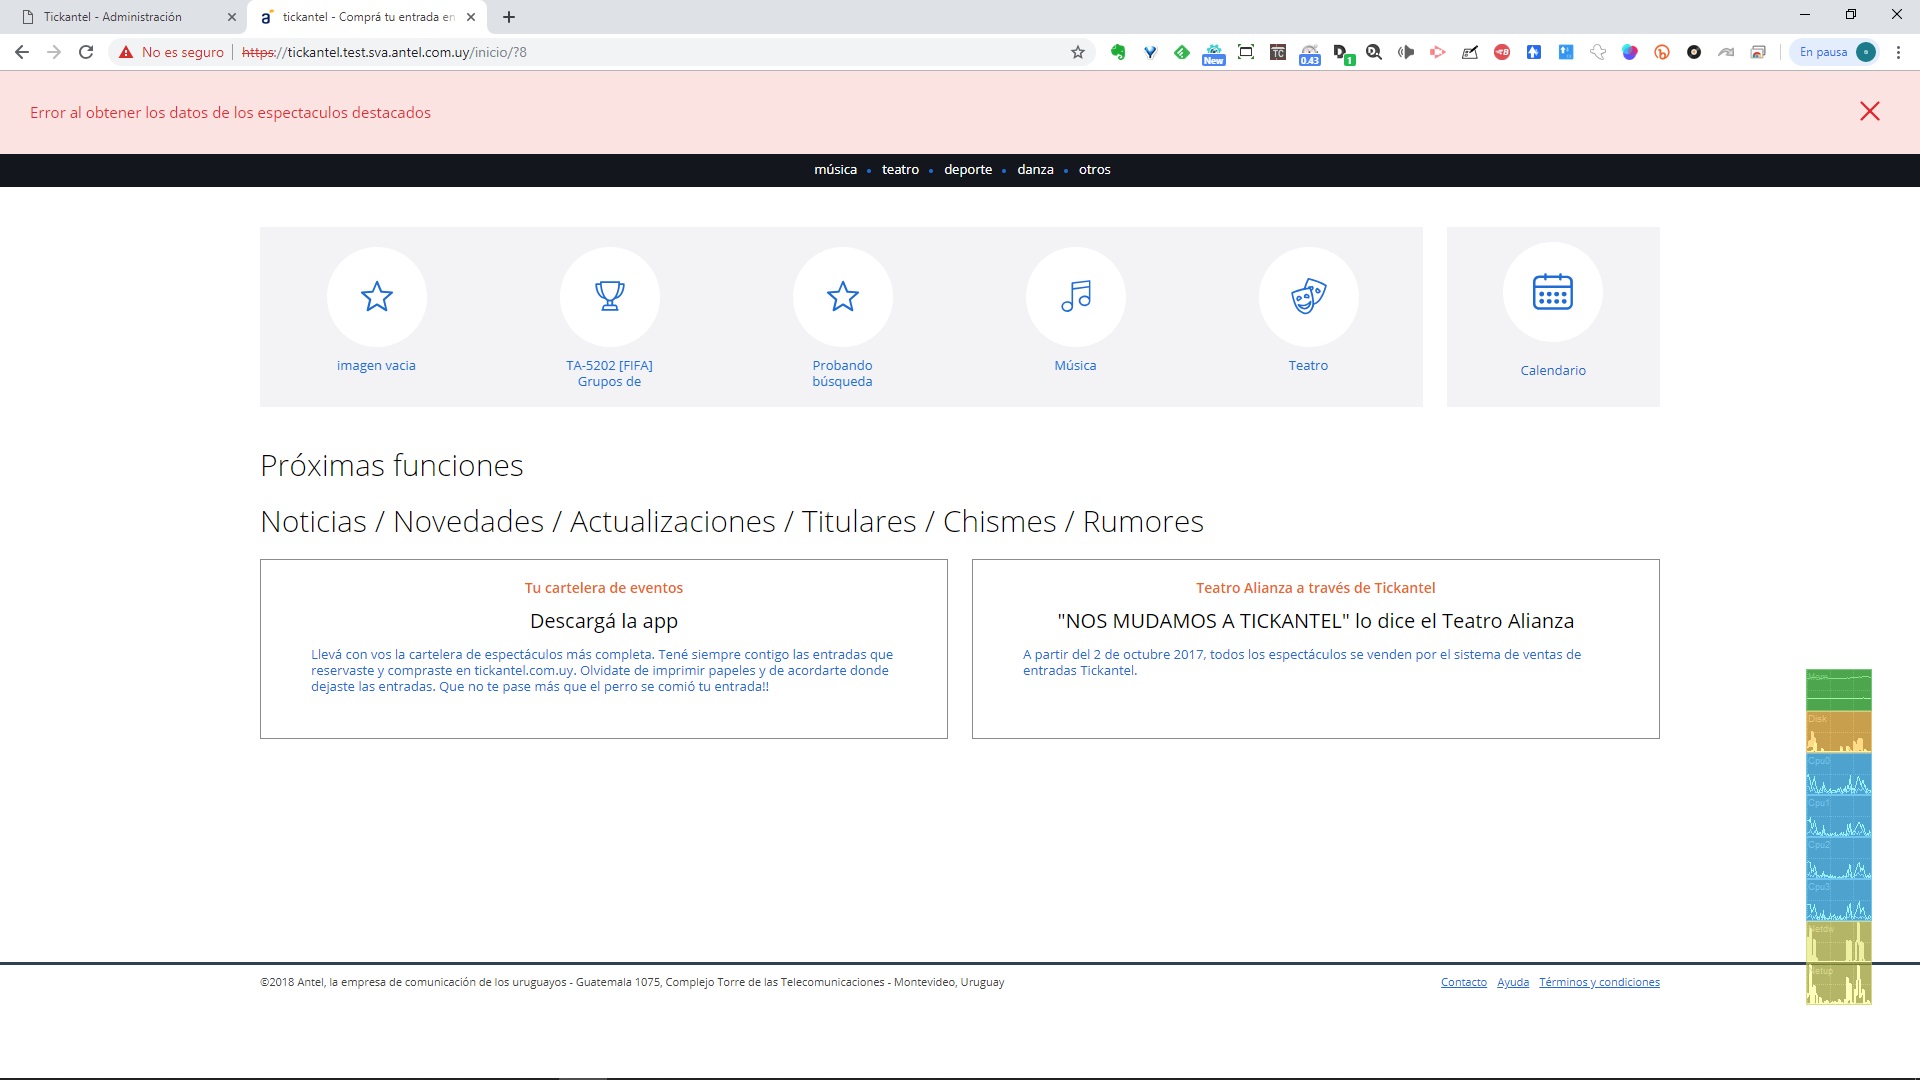Open the Términos y condiciones link
This screenshot has height=1080, width=1920.
coord(1598,982)
